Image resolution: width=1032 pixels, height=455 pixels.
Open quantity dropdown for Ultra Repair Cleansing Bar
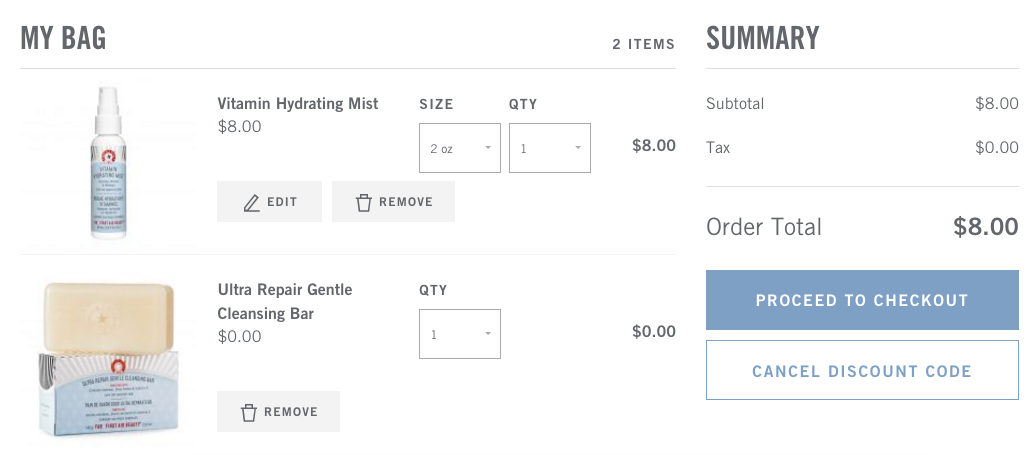[x=459, y=334]
